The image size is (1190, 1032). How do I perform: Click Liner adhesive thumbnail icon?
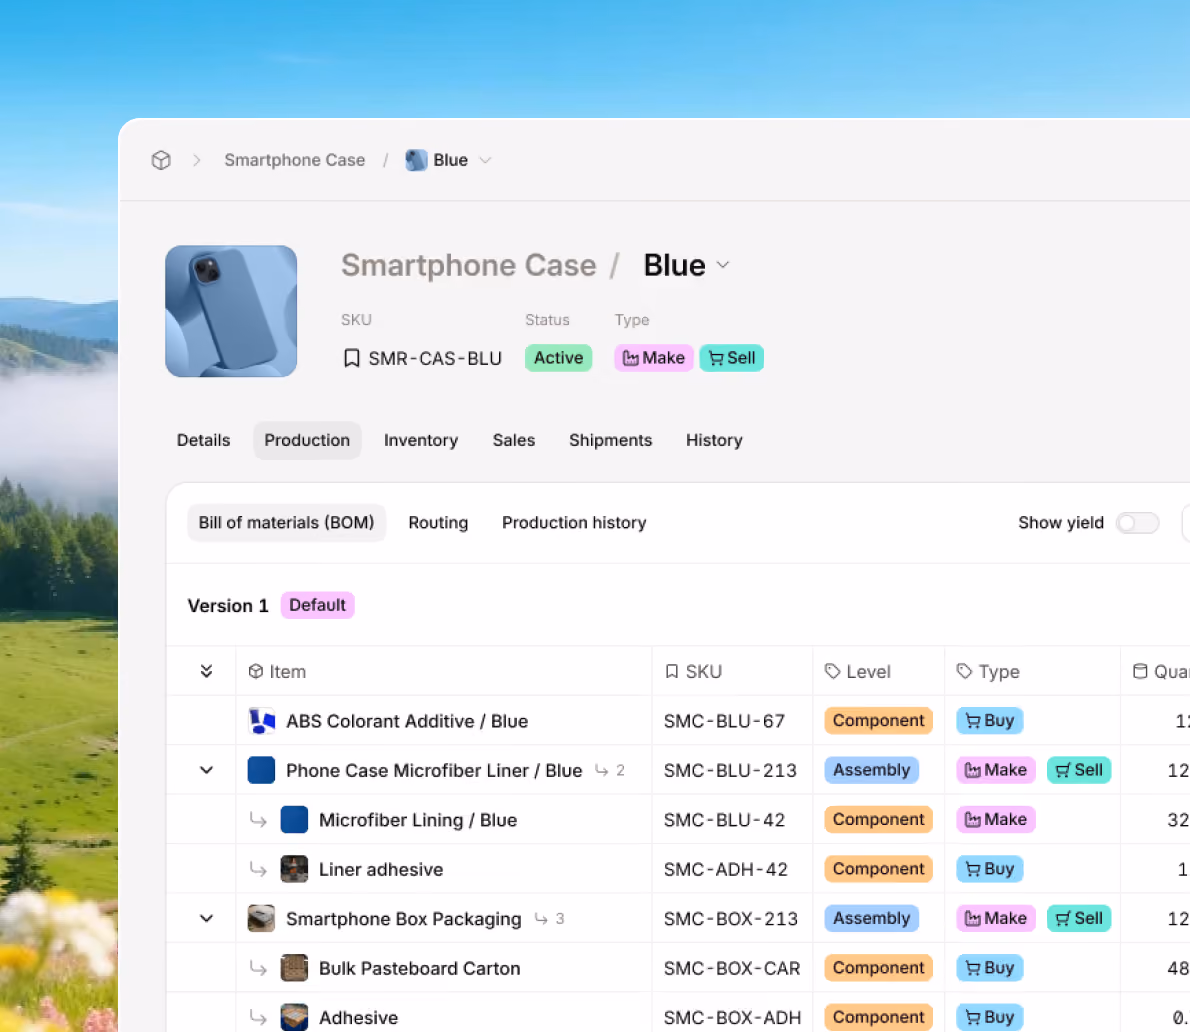point(294,869)
